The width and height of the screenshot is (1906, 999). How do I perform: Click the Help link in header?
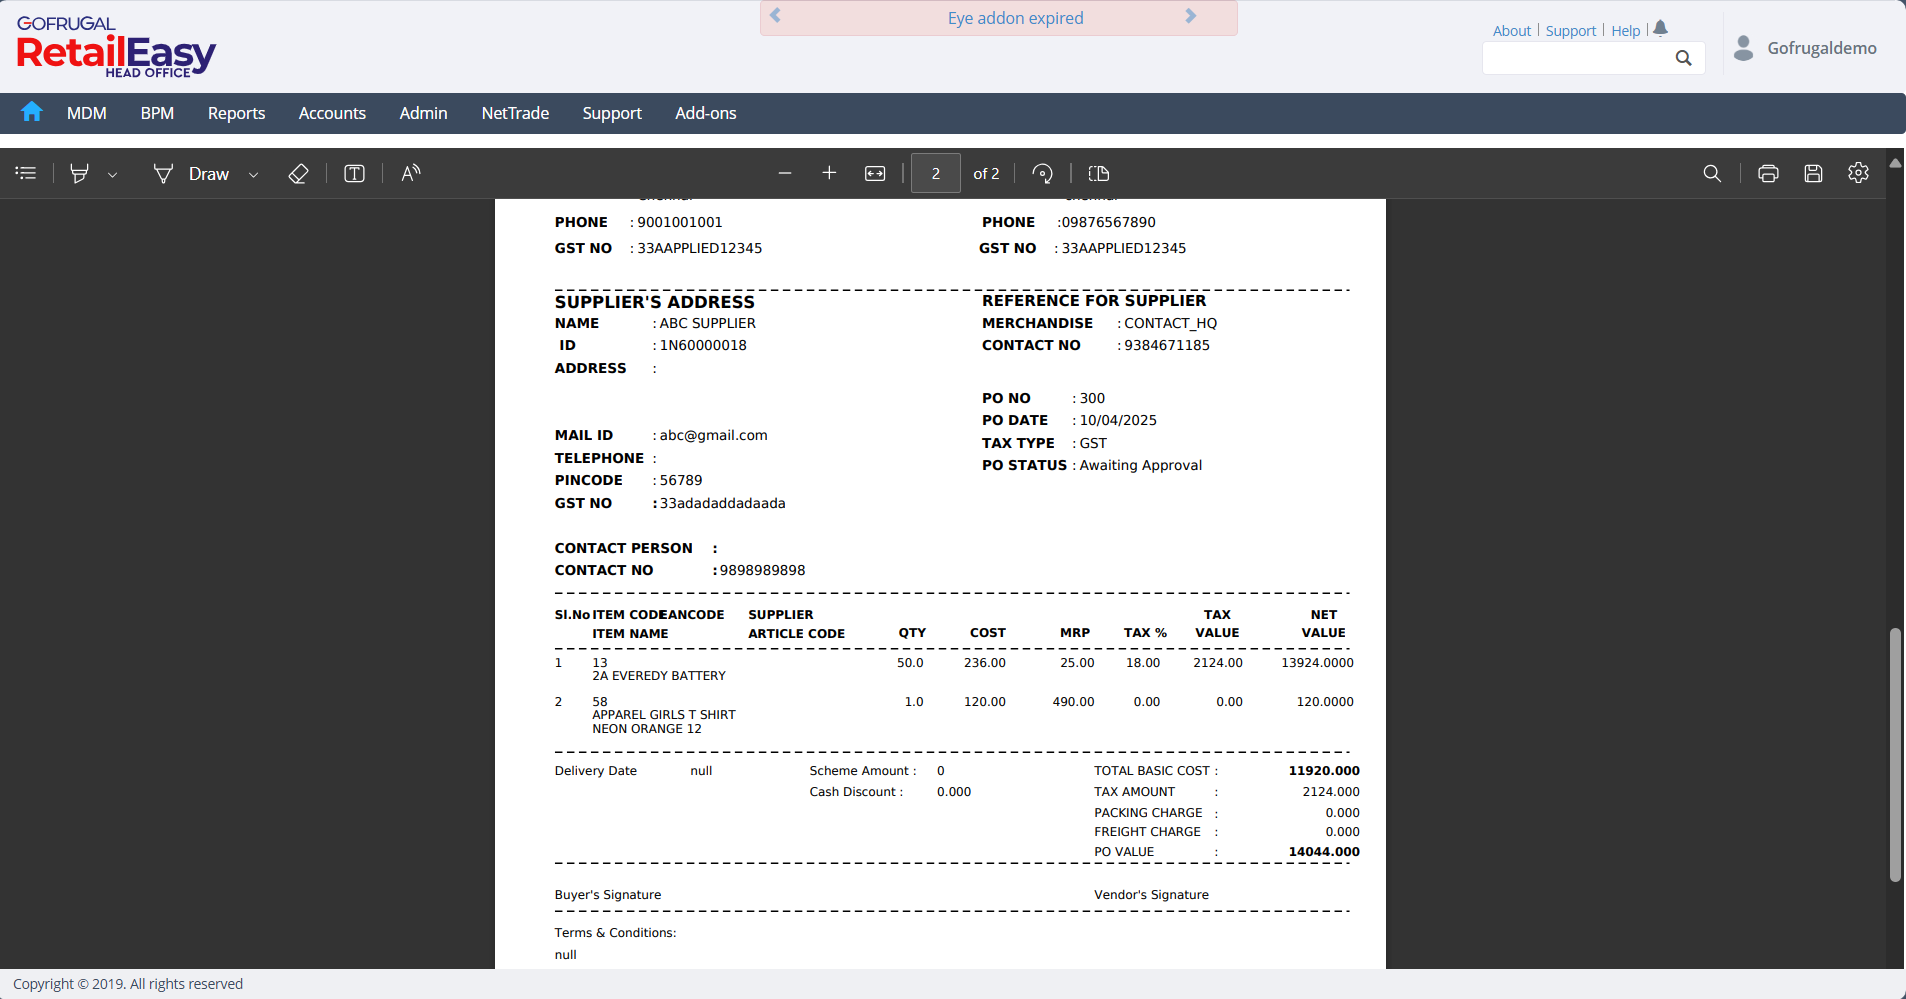pos(1625,31)
